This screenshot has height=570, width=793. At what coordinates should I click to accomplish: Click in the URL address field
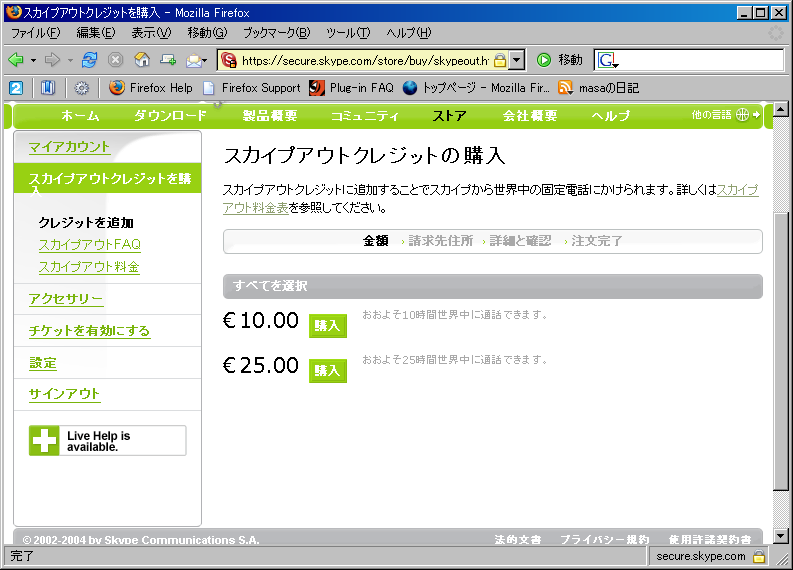pyautogui.click(x=365, y=60)
